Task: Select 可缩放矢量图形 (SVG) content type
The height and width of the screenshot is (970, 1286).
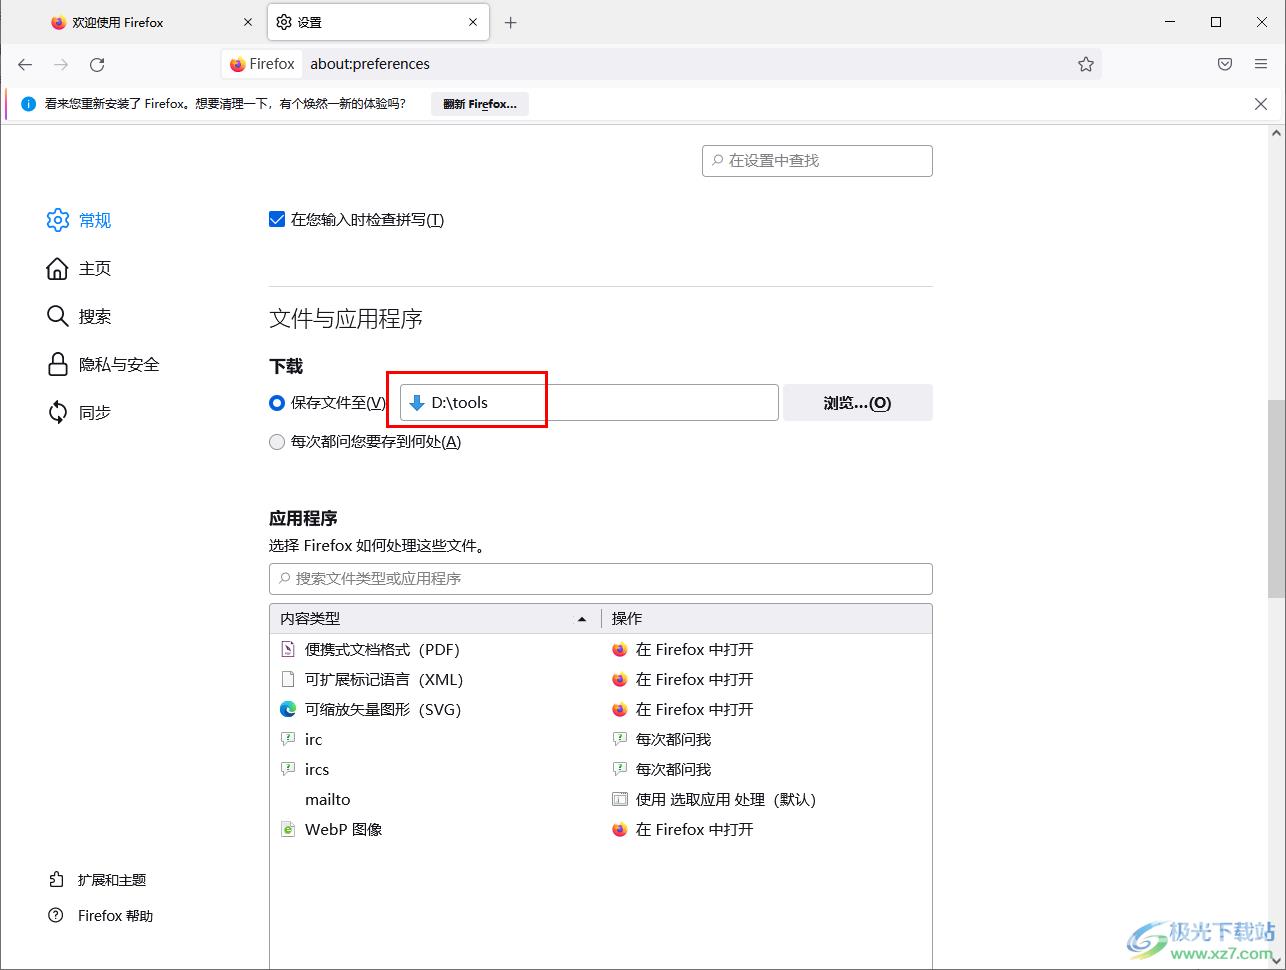Action: pos(383,710)
